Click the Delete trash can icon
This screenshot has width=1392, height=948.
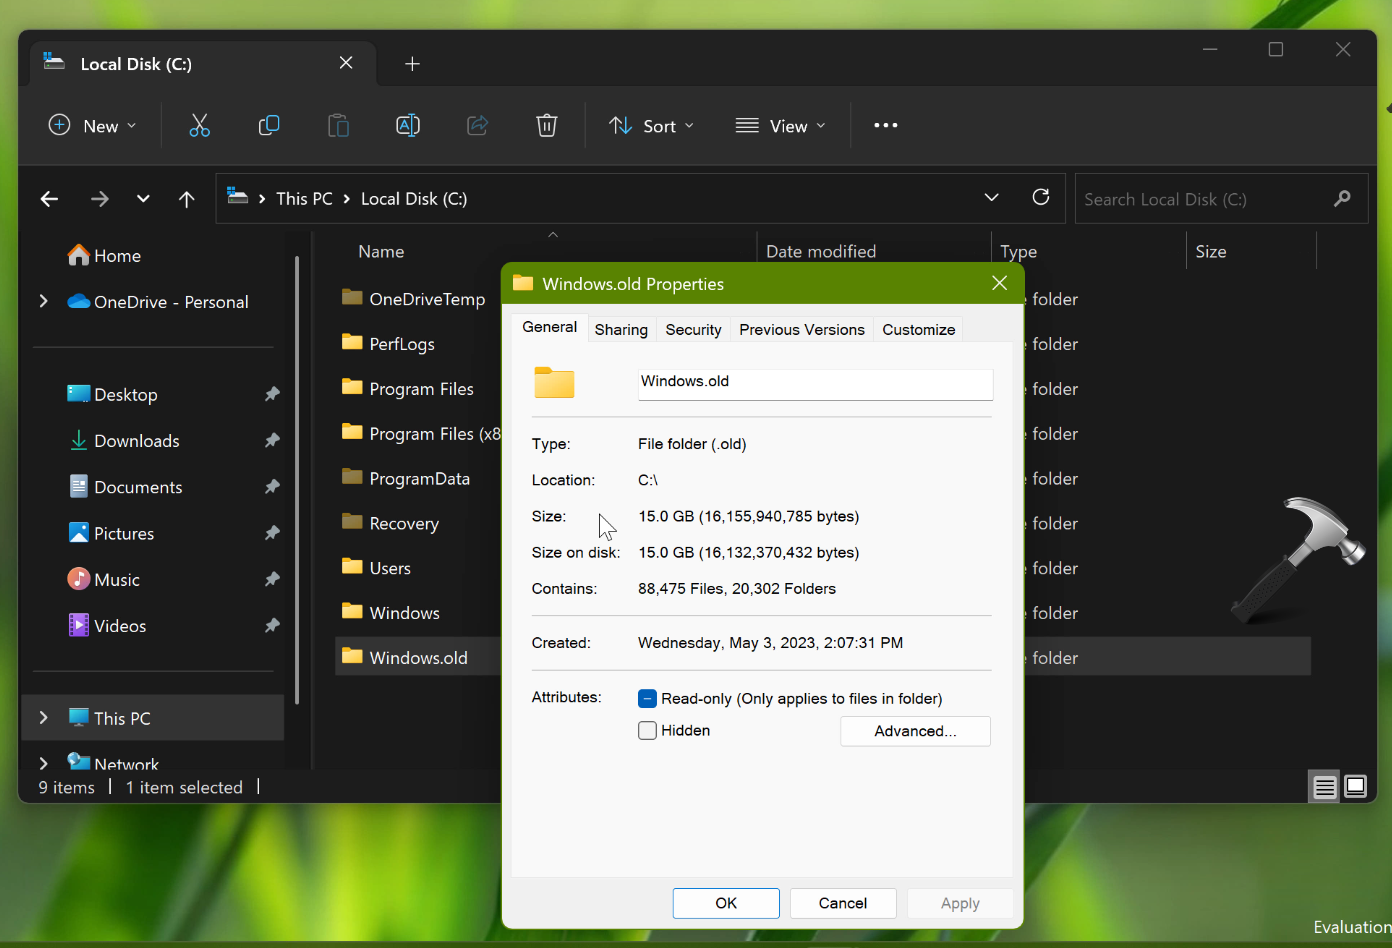[547, 125]
